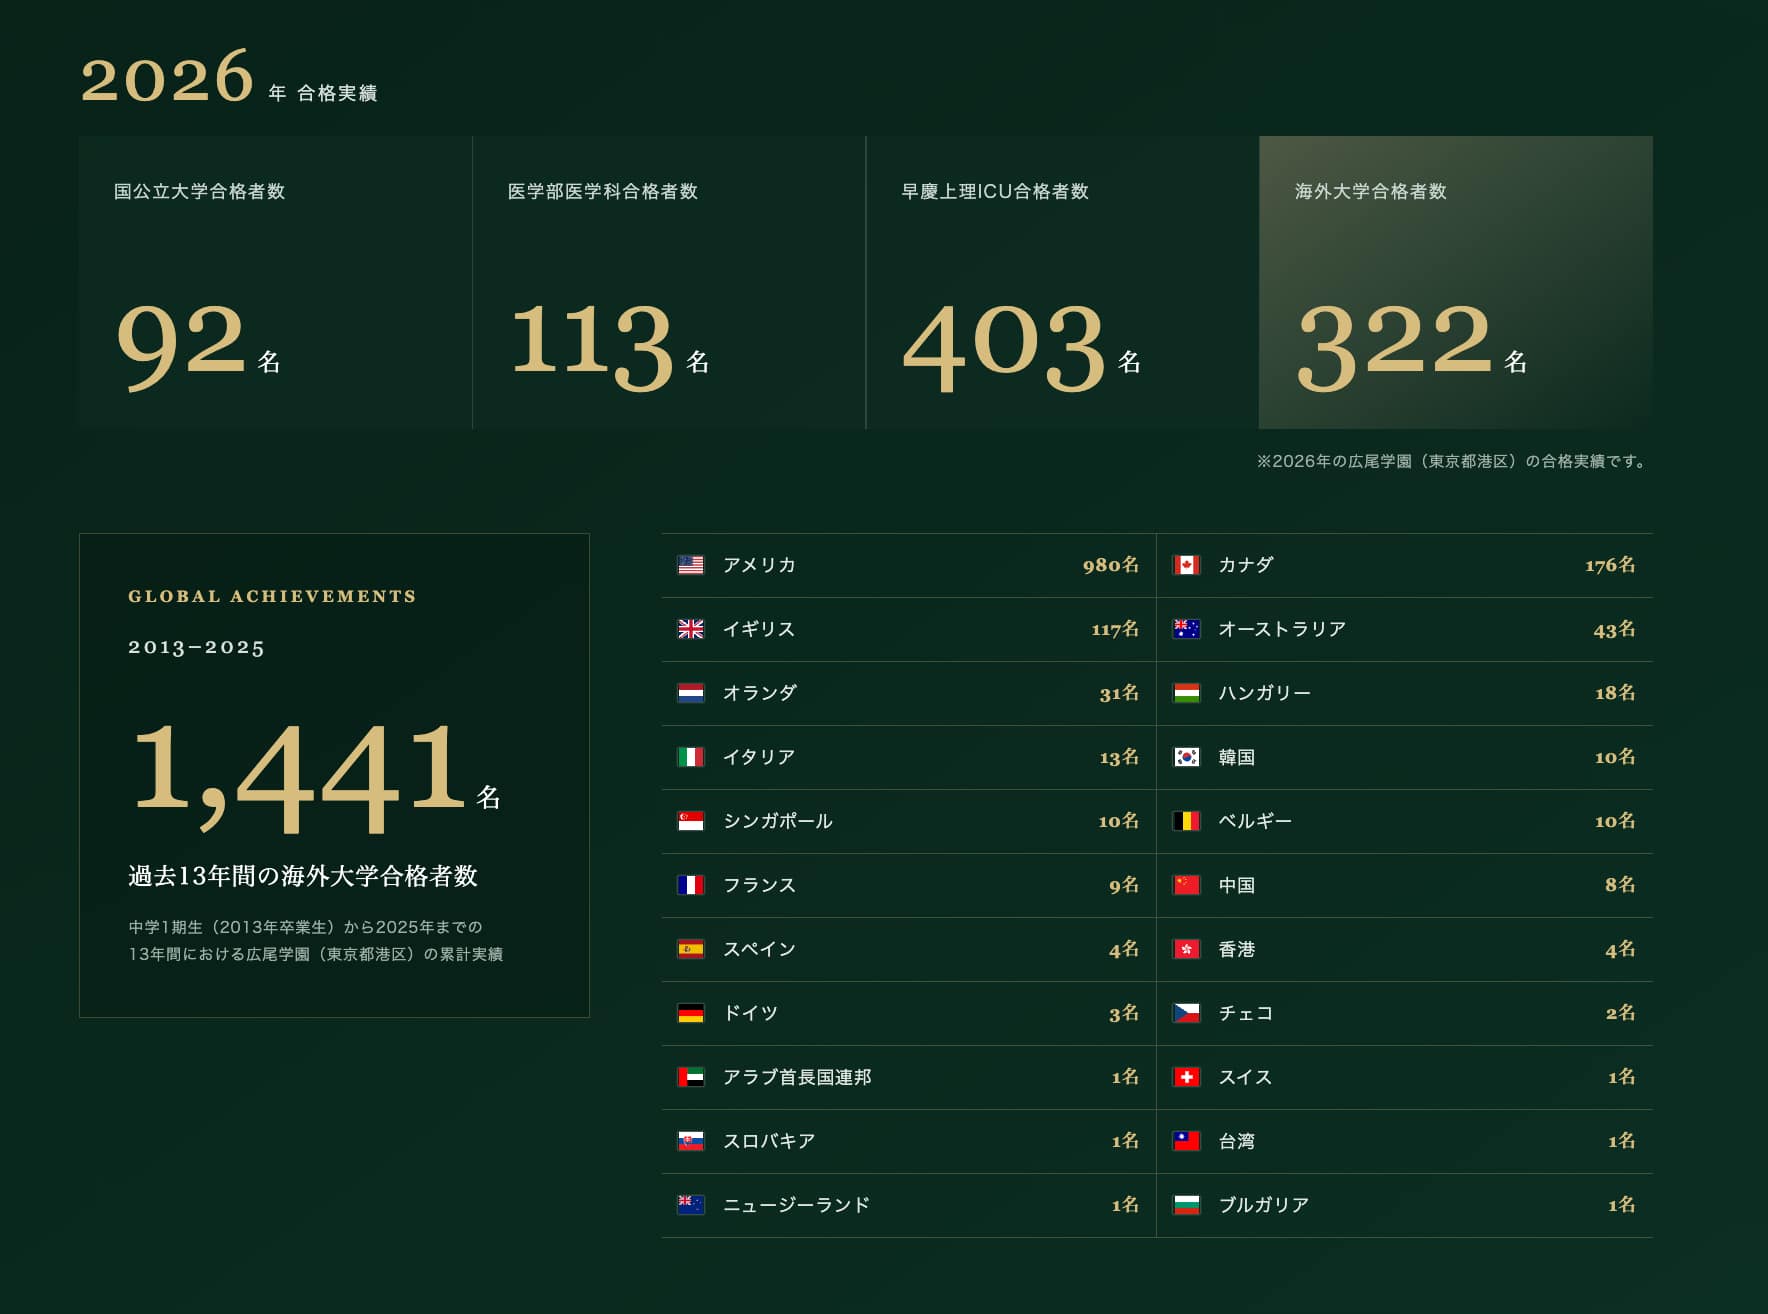Click the Germany flag icon
The width and height of the screenshot is (1768, 1314).
[691, 1013]
